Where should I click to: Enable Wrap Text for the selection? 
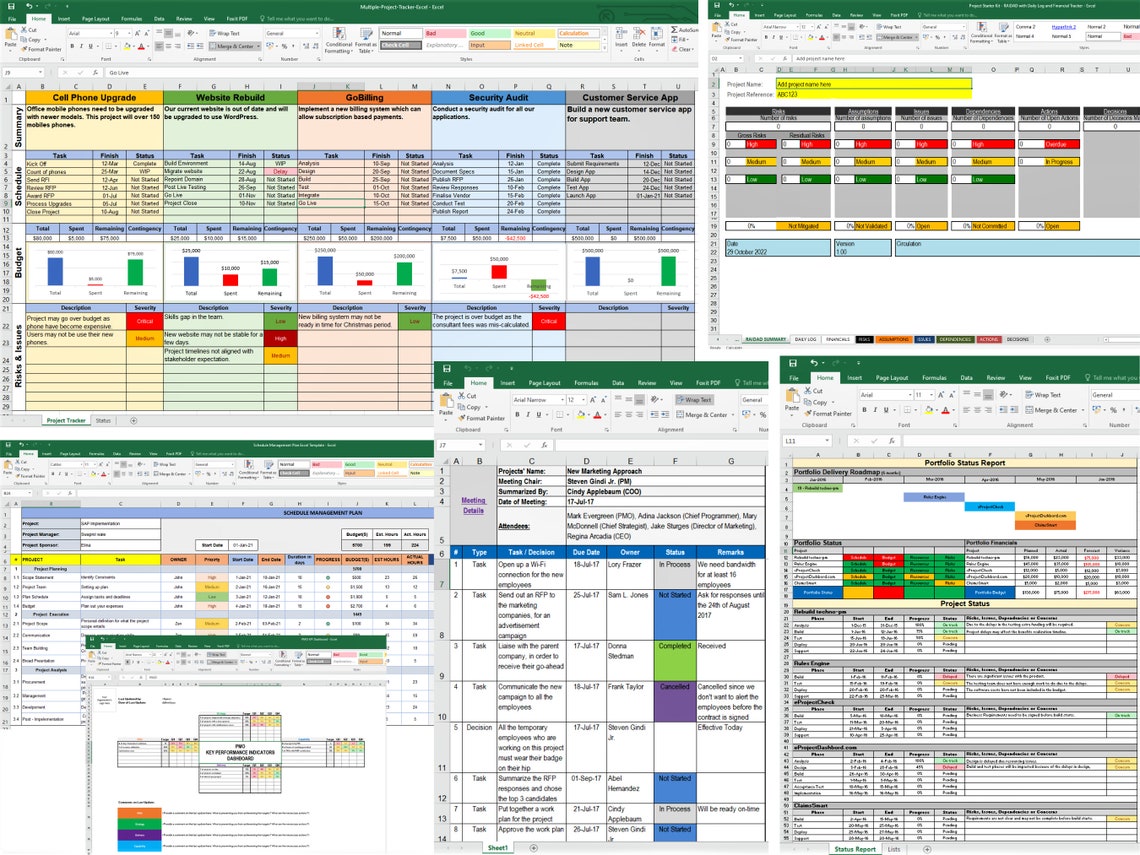[x=222, y=32]
